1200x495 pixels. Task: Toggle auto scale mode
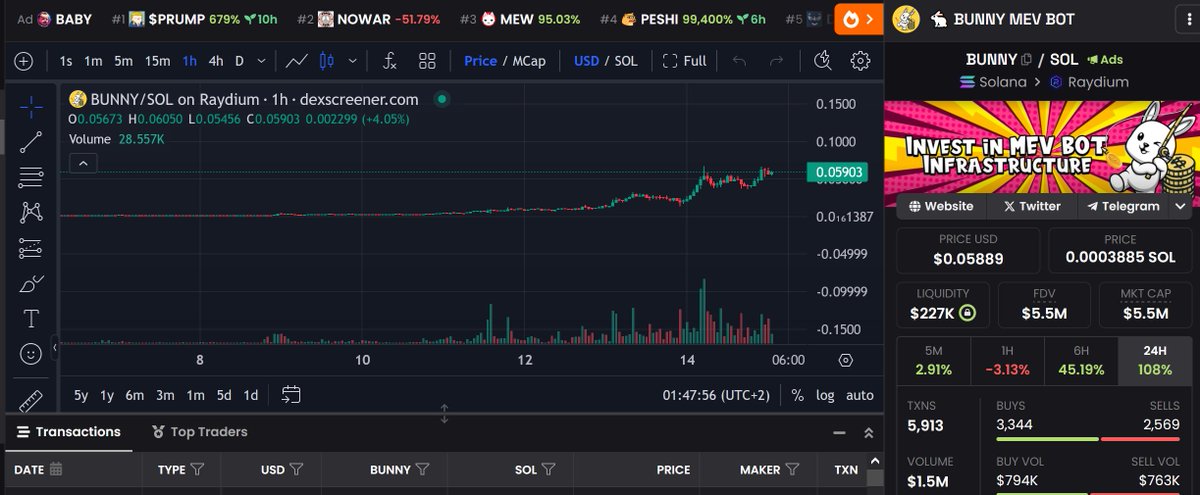(860, 395)
